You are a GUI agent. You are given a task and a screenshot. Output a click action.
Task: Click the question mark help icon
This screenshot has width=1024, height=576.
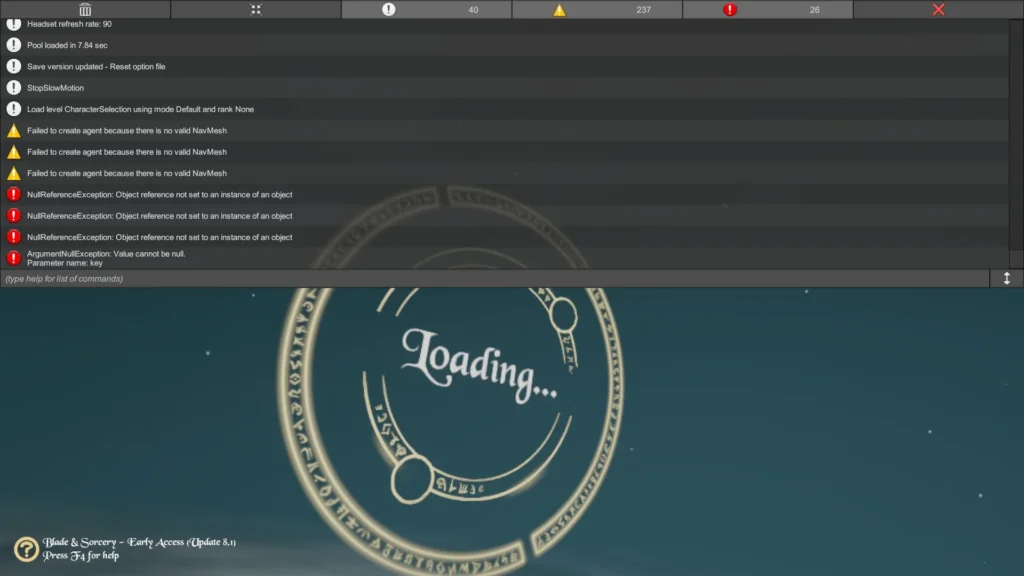pyautogui.click(x=26, y=549)
